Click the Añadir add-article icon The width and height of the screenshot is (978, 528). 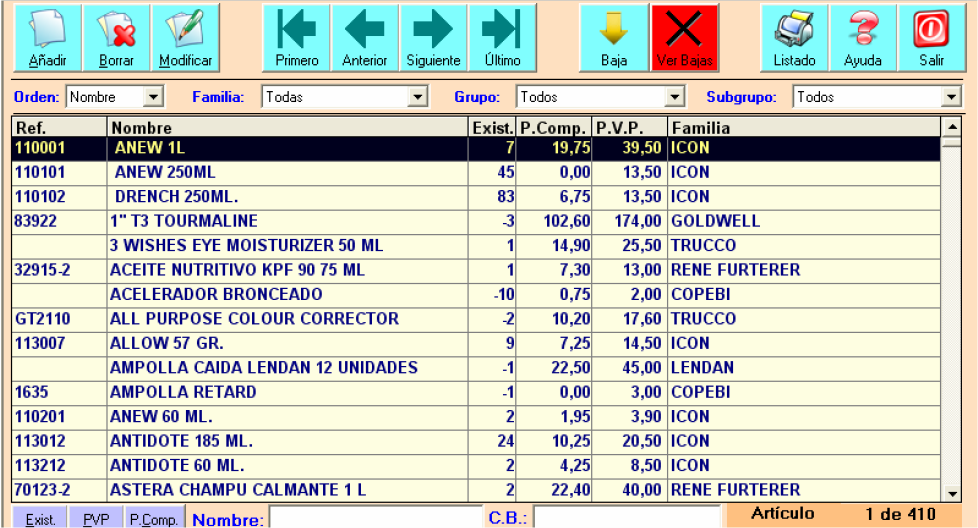[x=47, y=37]
